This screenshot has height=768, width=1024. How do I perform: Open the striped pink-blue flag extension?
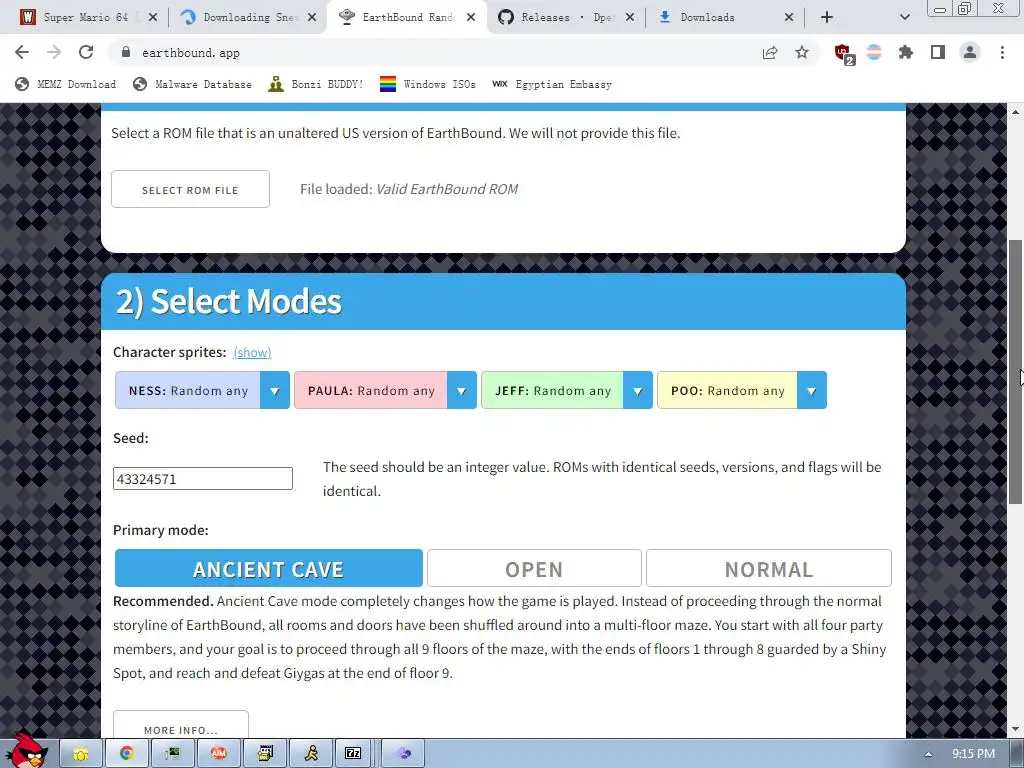[x=874, y=52]
